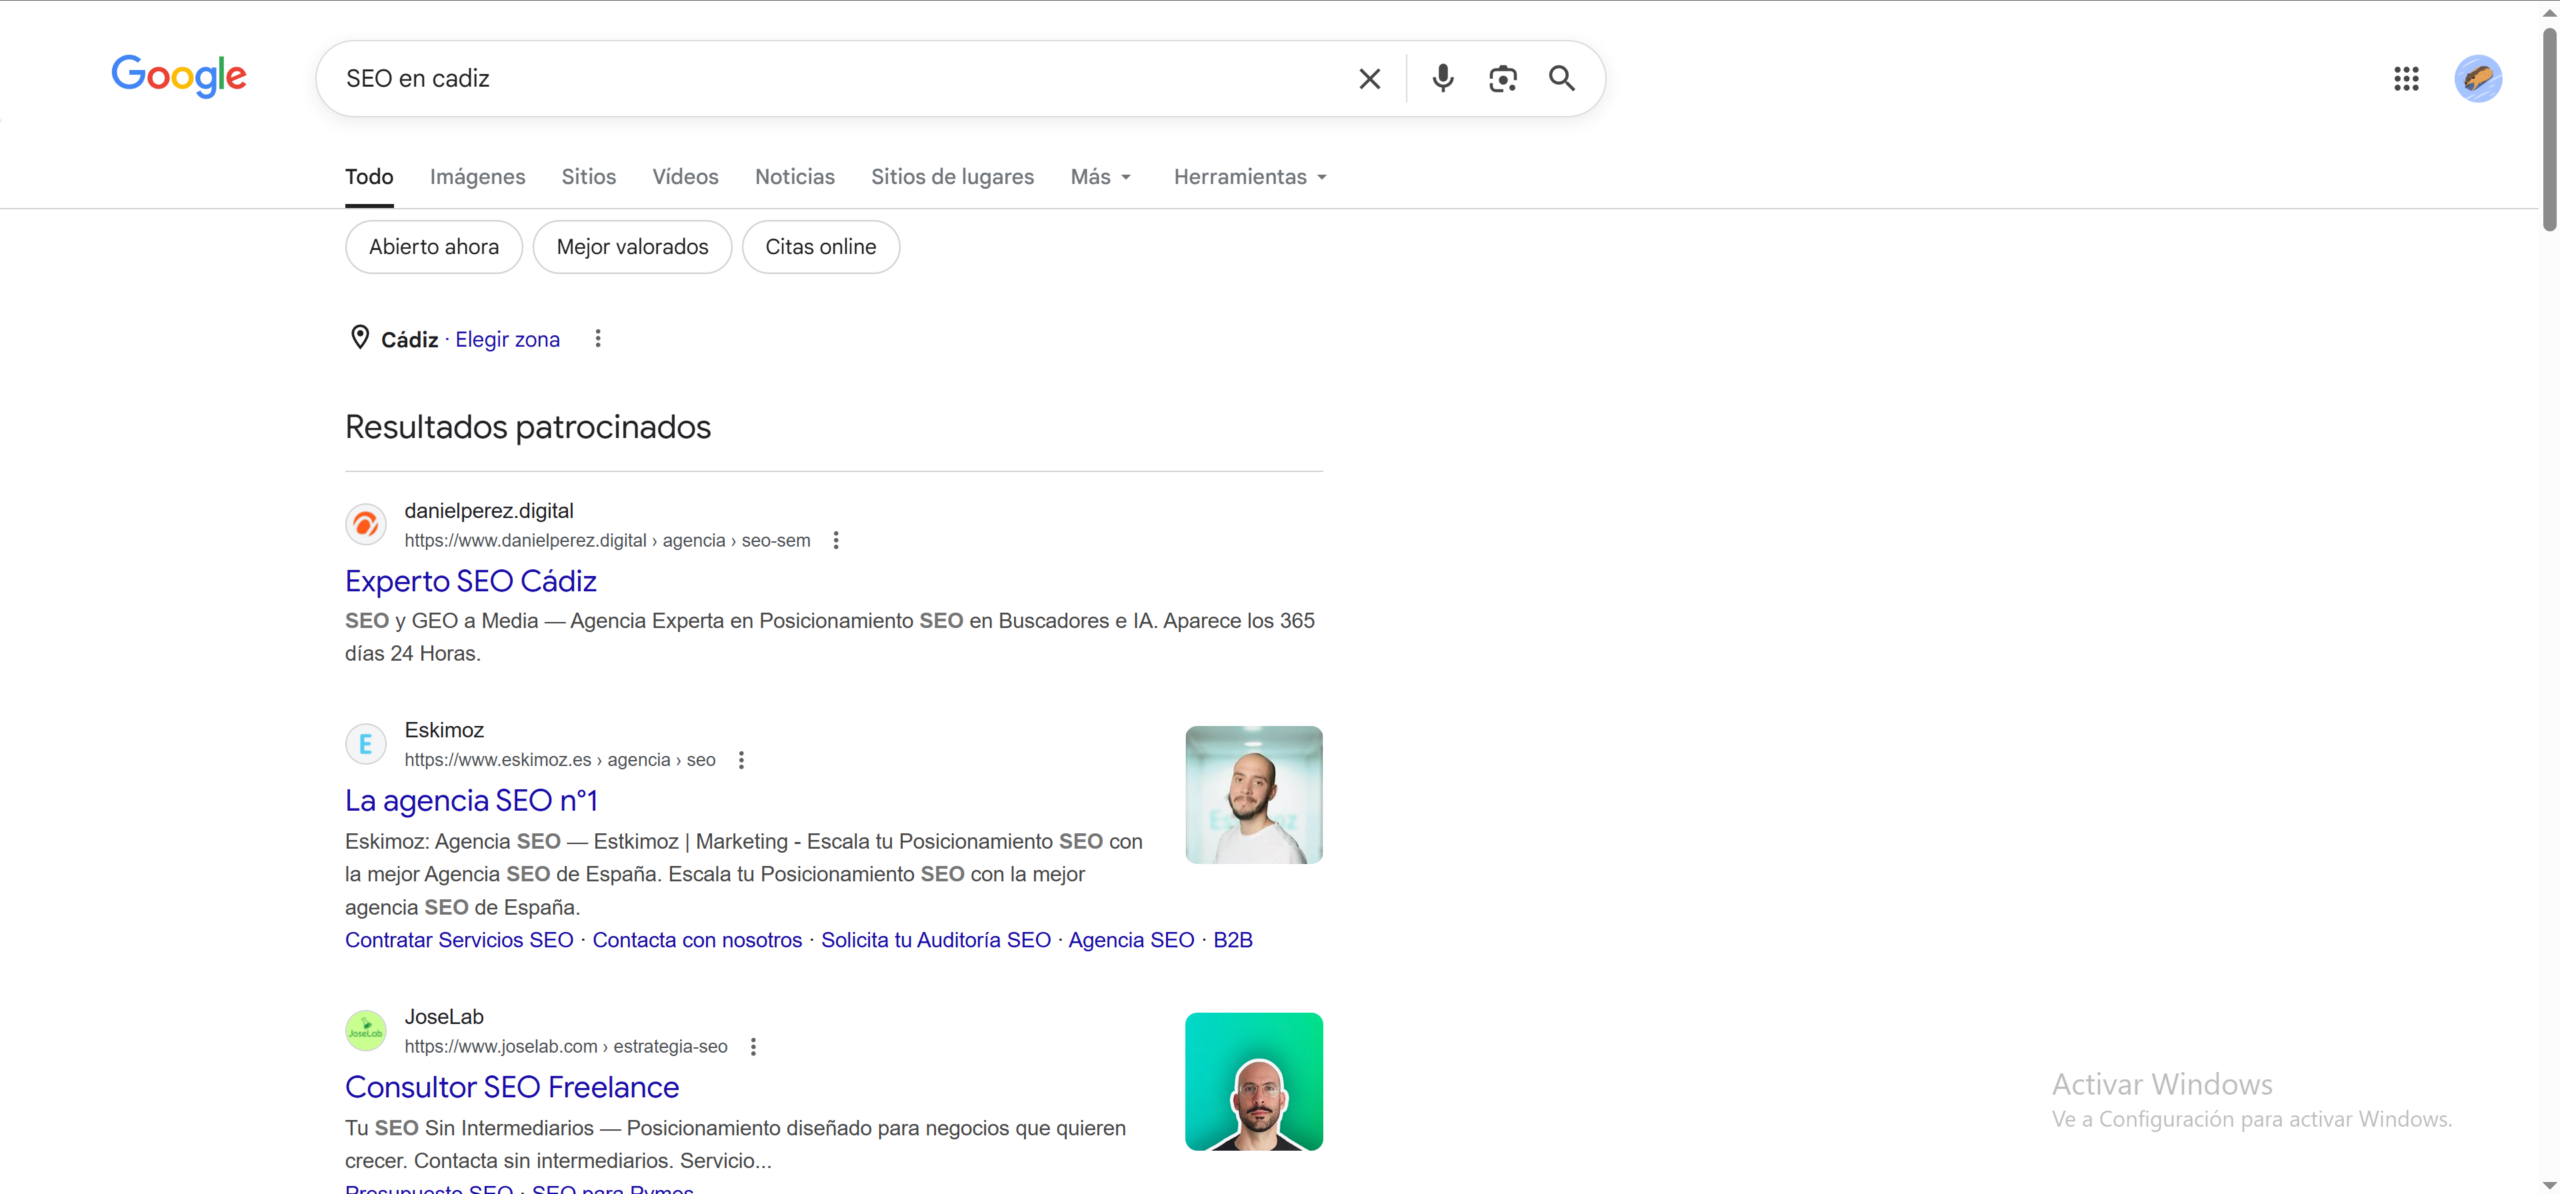This screenshot has height=1194, width=2560.
Task: Click the danielperez.digital favicon
Action: 366,524
